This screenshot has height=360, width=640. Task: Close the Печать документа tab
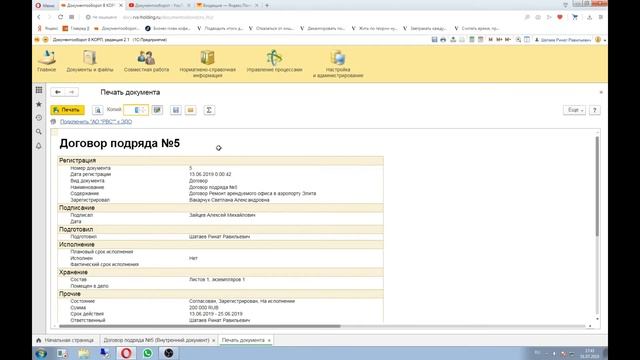[269, 340]
